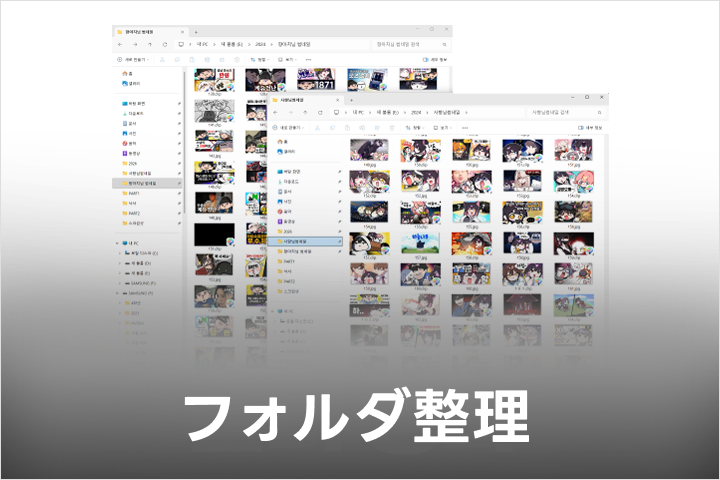Open the three-dot More menu in front window
Viewport: 720px width, 480px height.
[x=465, y=128]
